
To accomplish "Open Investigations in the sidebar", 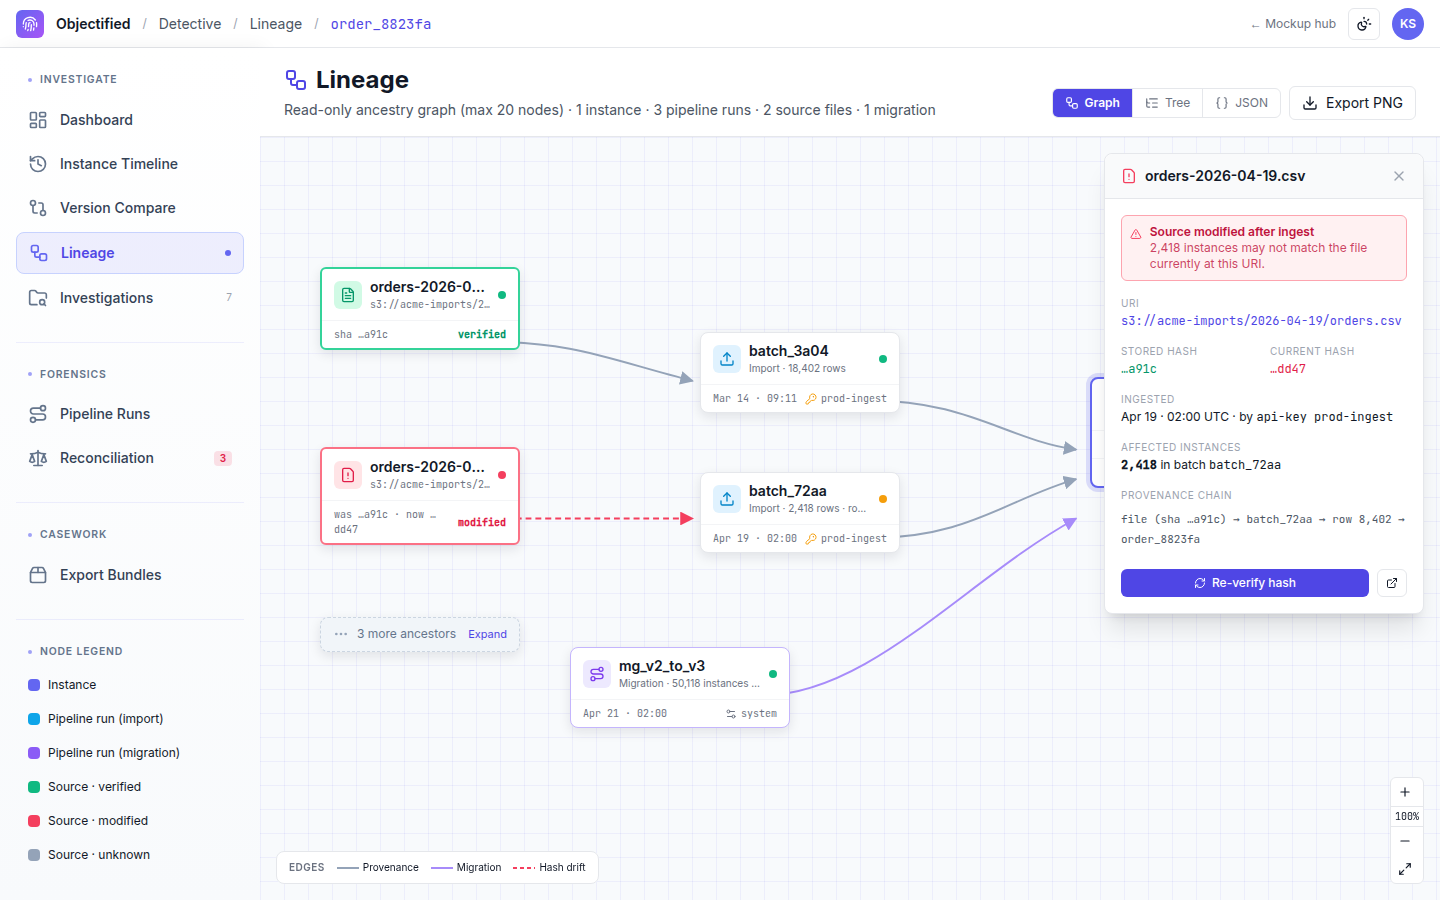I will (130, 298).
